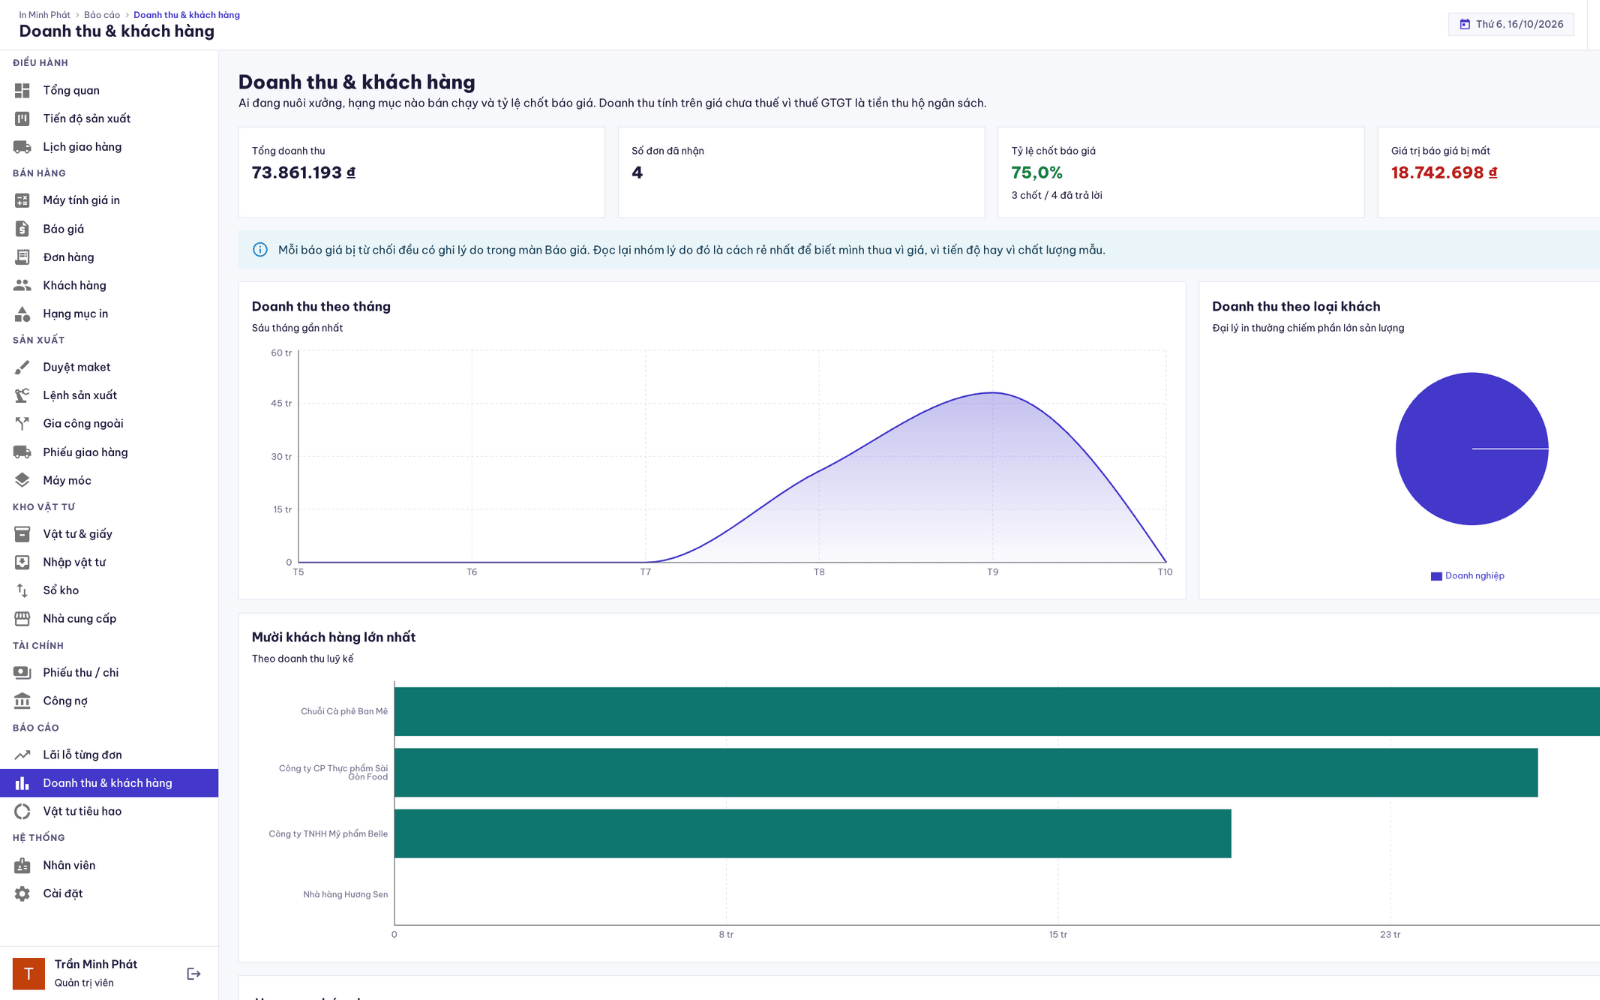Click the Sổ kho swap arrows icon

[x=22, y=591]
